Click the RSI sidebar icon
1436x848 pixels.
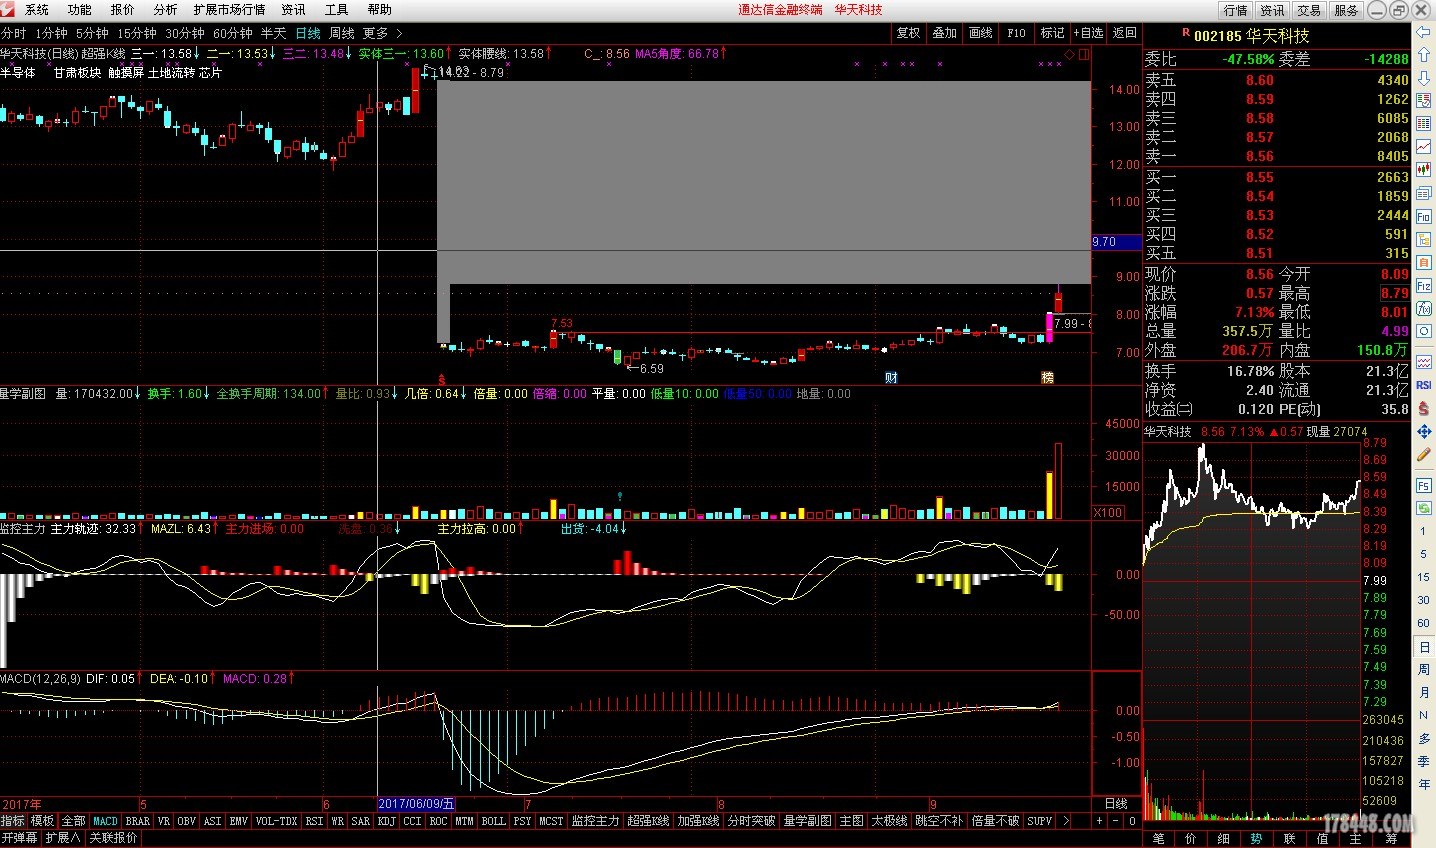point(1423,385)
